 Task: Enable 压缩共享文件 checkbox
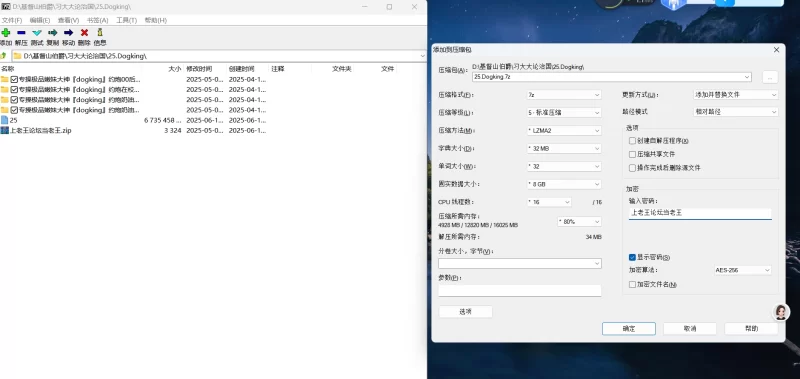(632, 154)
